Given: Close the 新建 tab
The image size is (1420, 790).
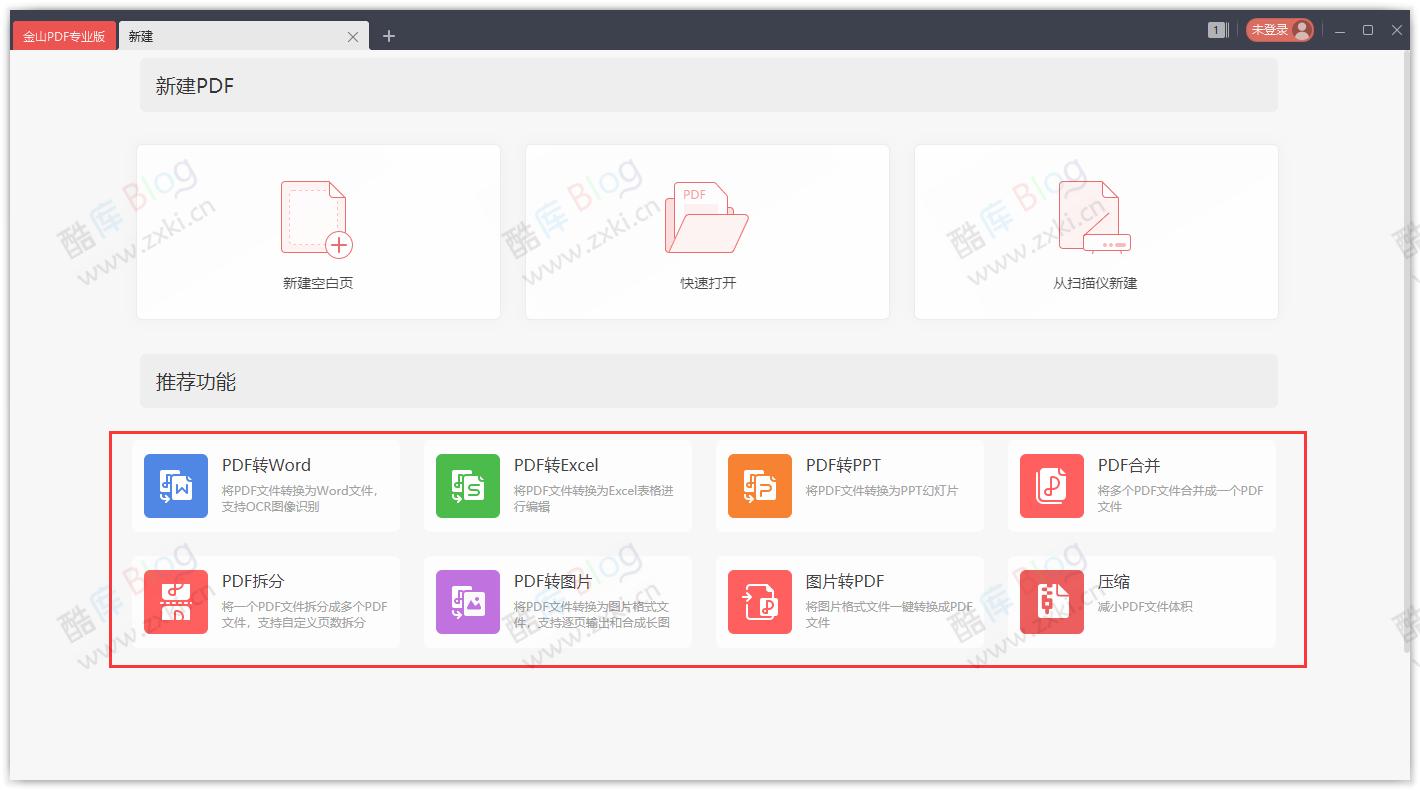Looking at the screenshot, I should point(352,36).
